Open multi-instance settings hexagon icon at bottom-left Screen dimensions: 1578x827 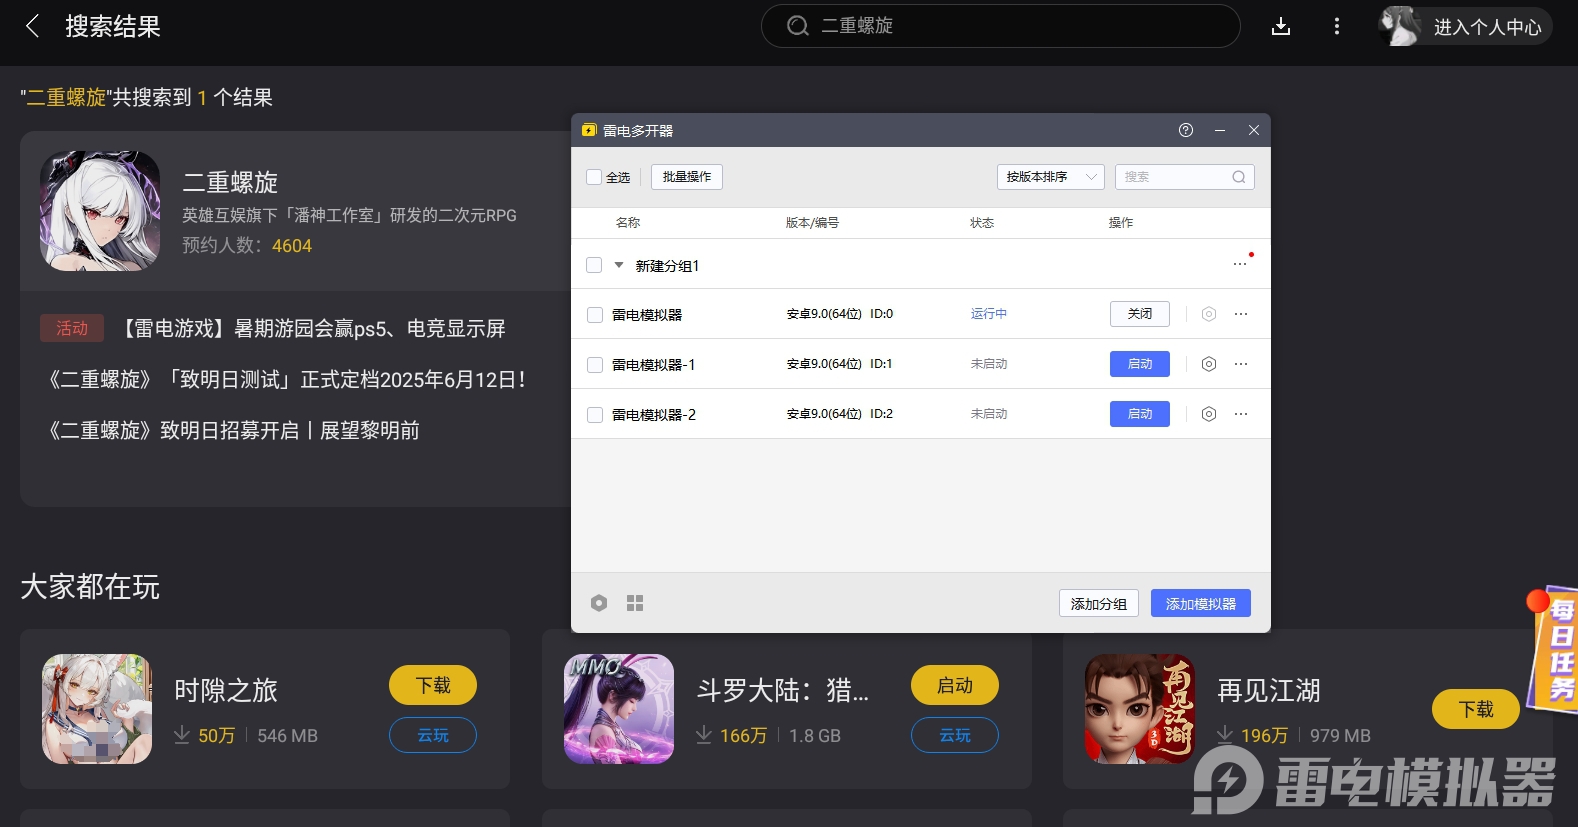tap(599, 603)
